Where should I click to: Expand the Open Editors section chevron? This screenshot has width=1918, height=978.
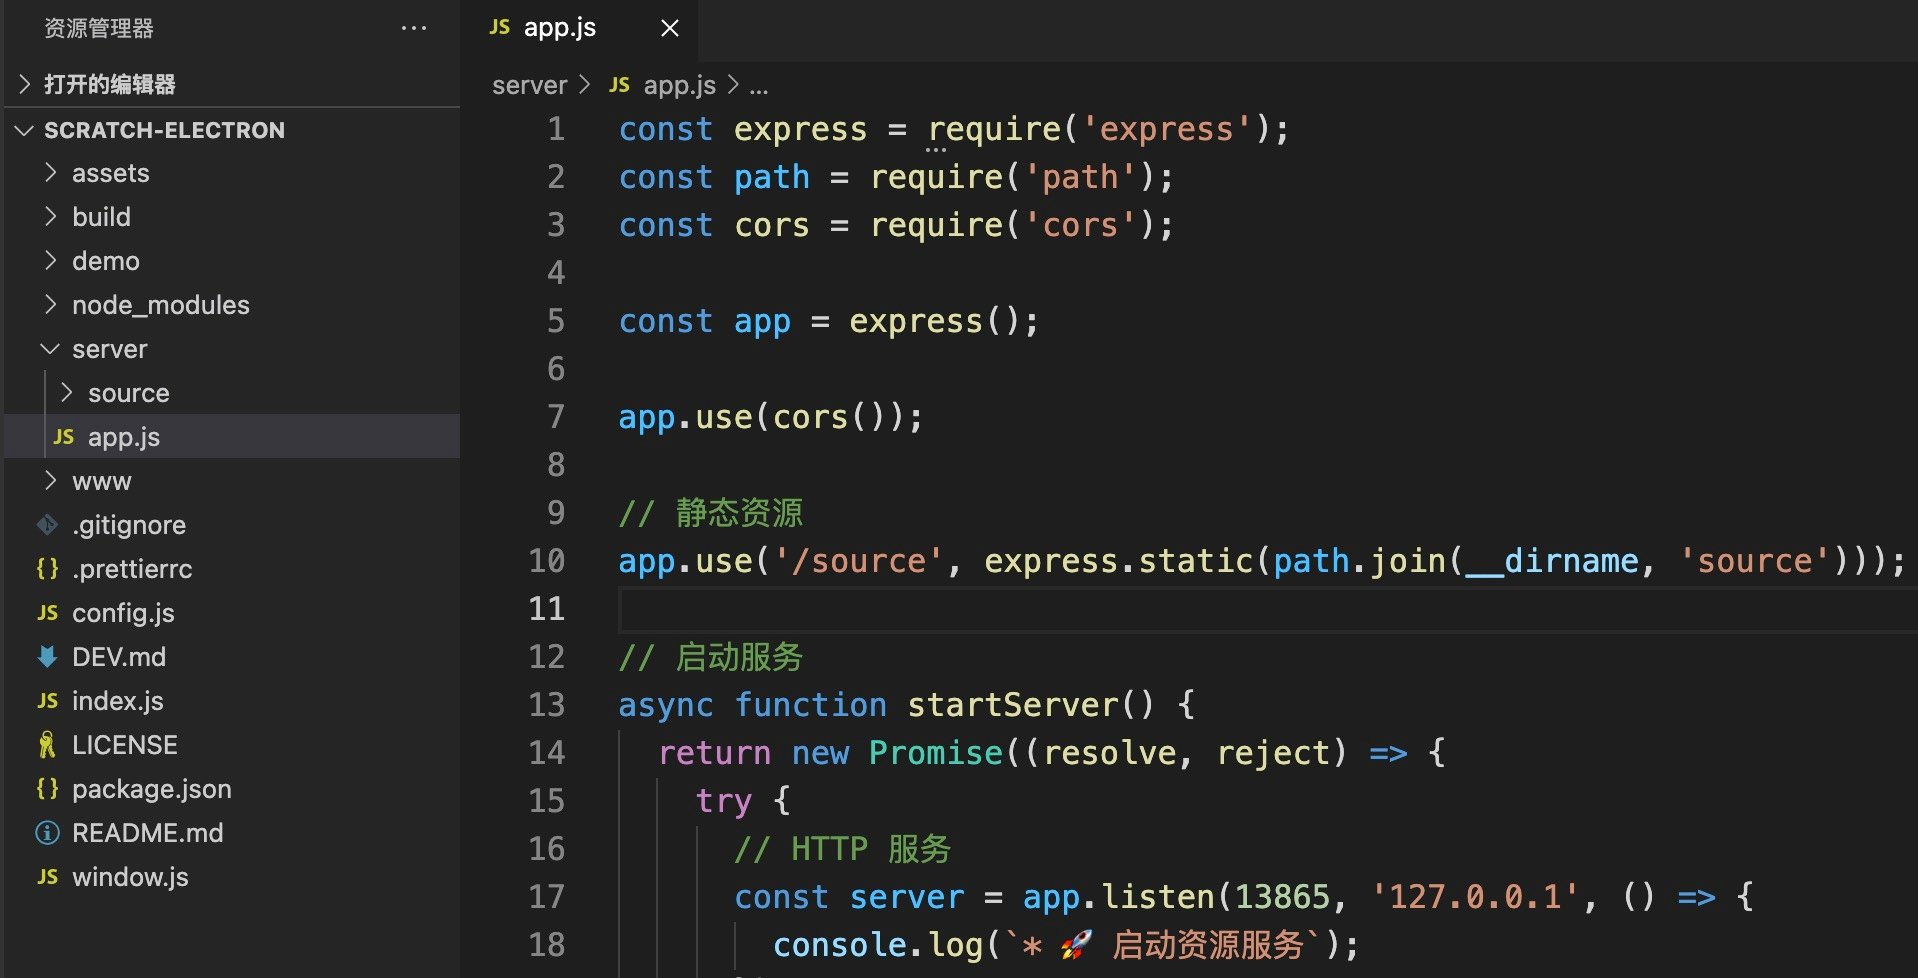25,84
